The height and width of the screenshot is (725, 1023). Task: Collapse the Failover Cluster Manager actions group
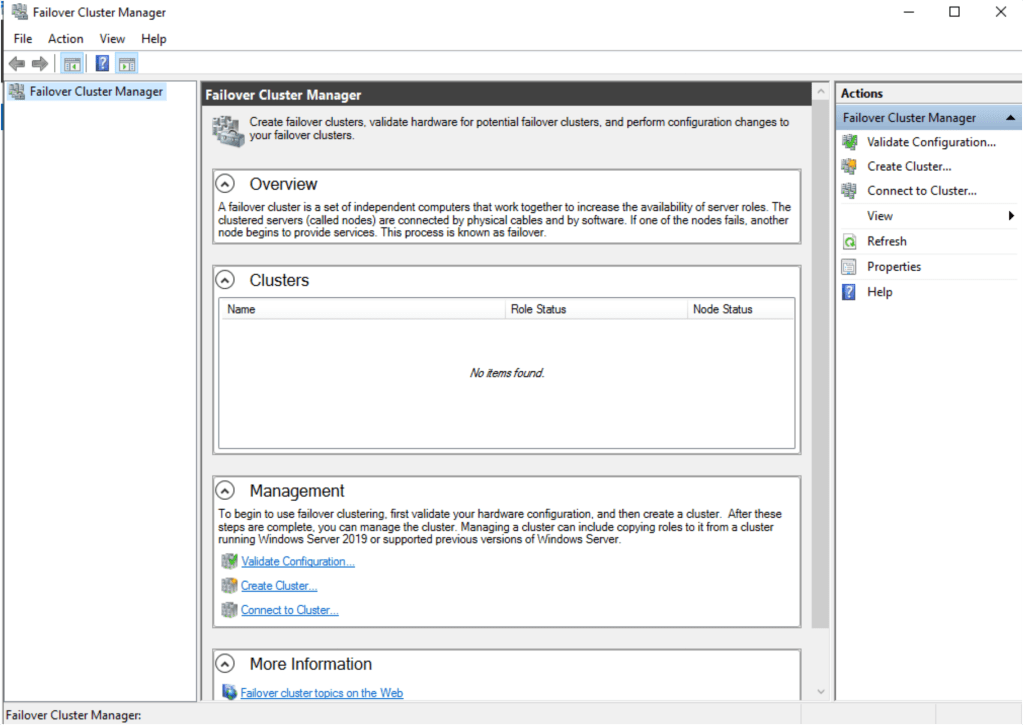[x=1011, y=117]
